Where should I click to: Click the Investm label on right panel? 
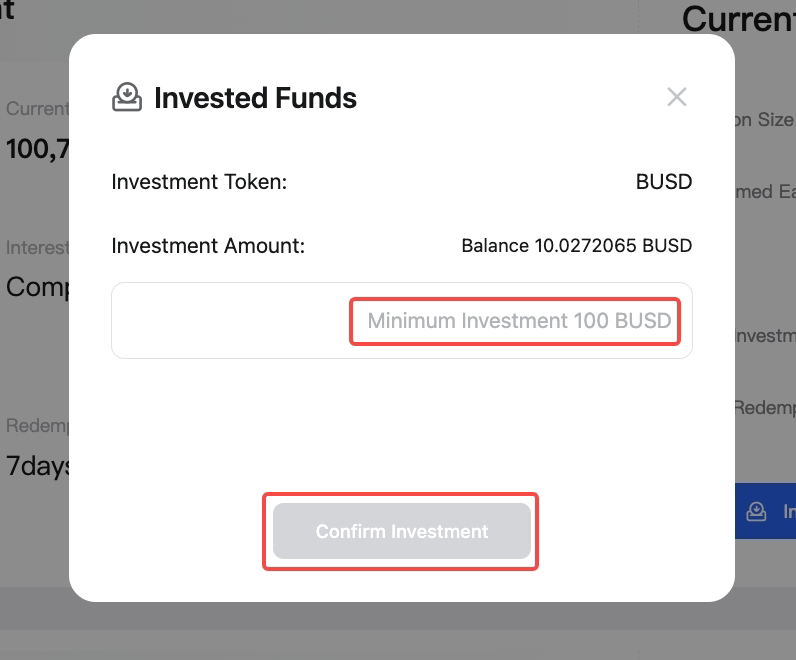[x=764, y=336]
